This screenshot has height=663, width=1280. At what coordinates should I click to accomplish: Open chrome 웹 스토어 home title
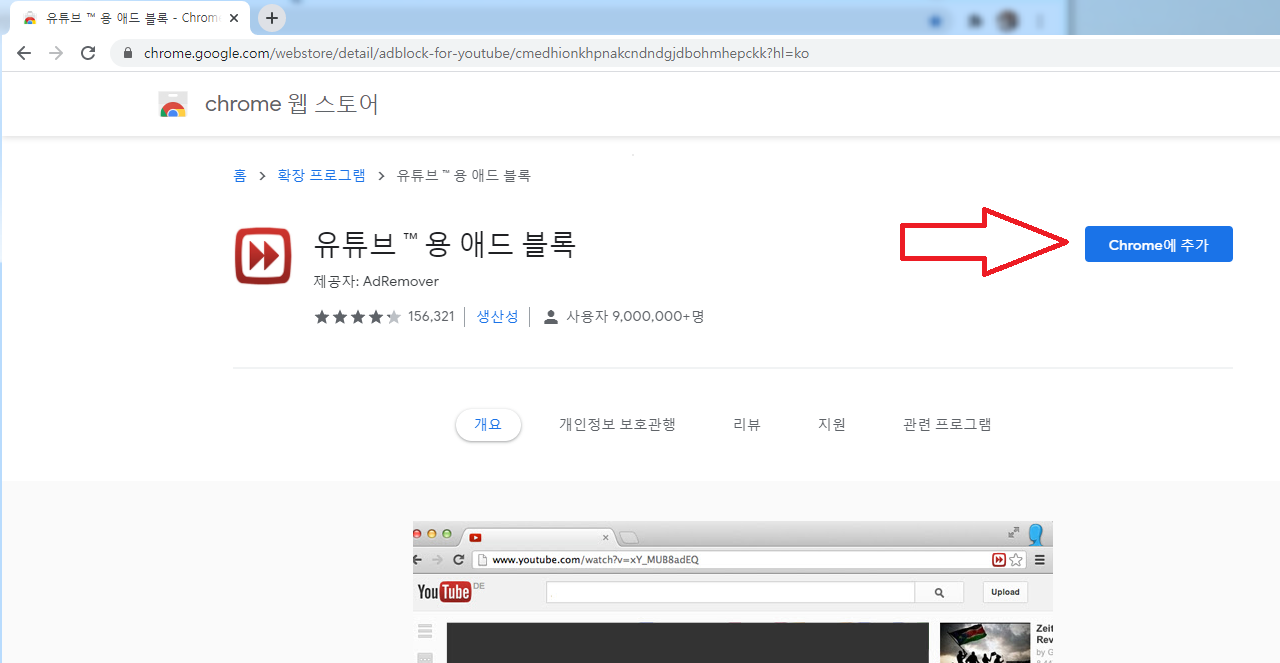292,104
